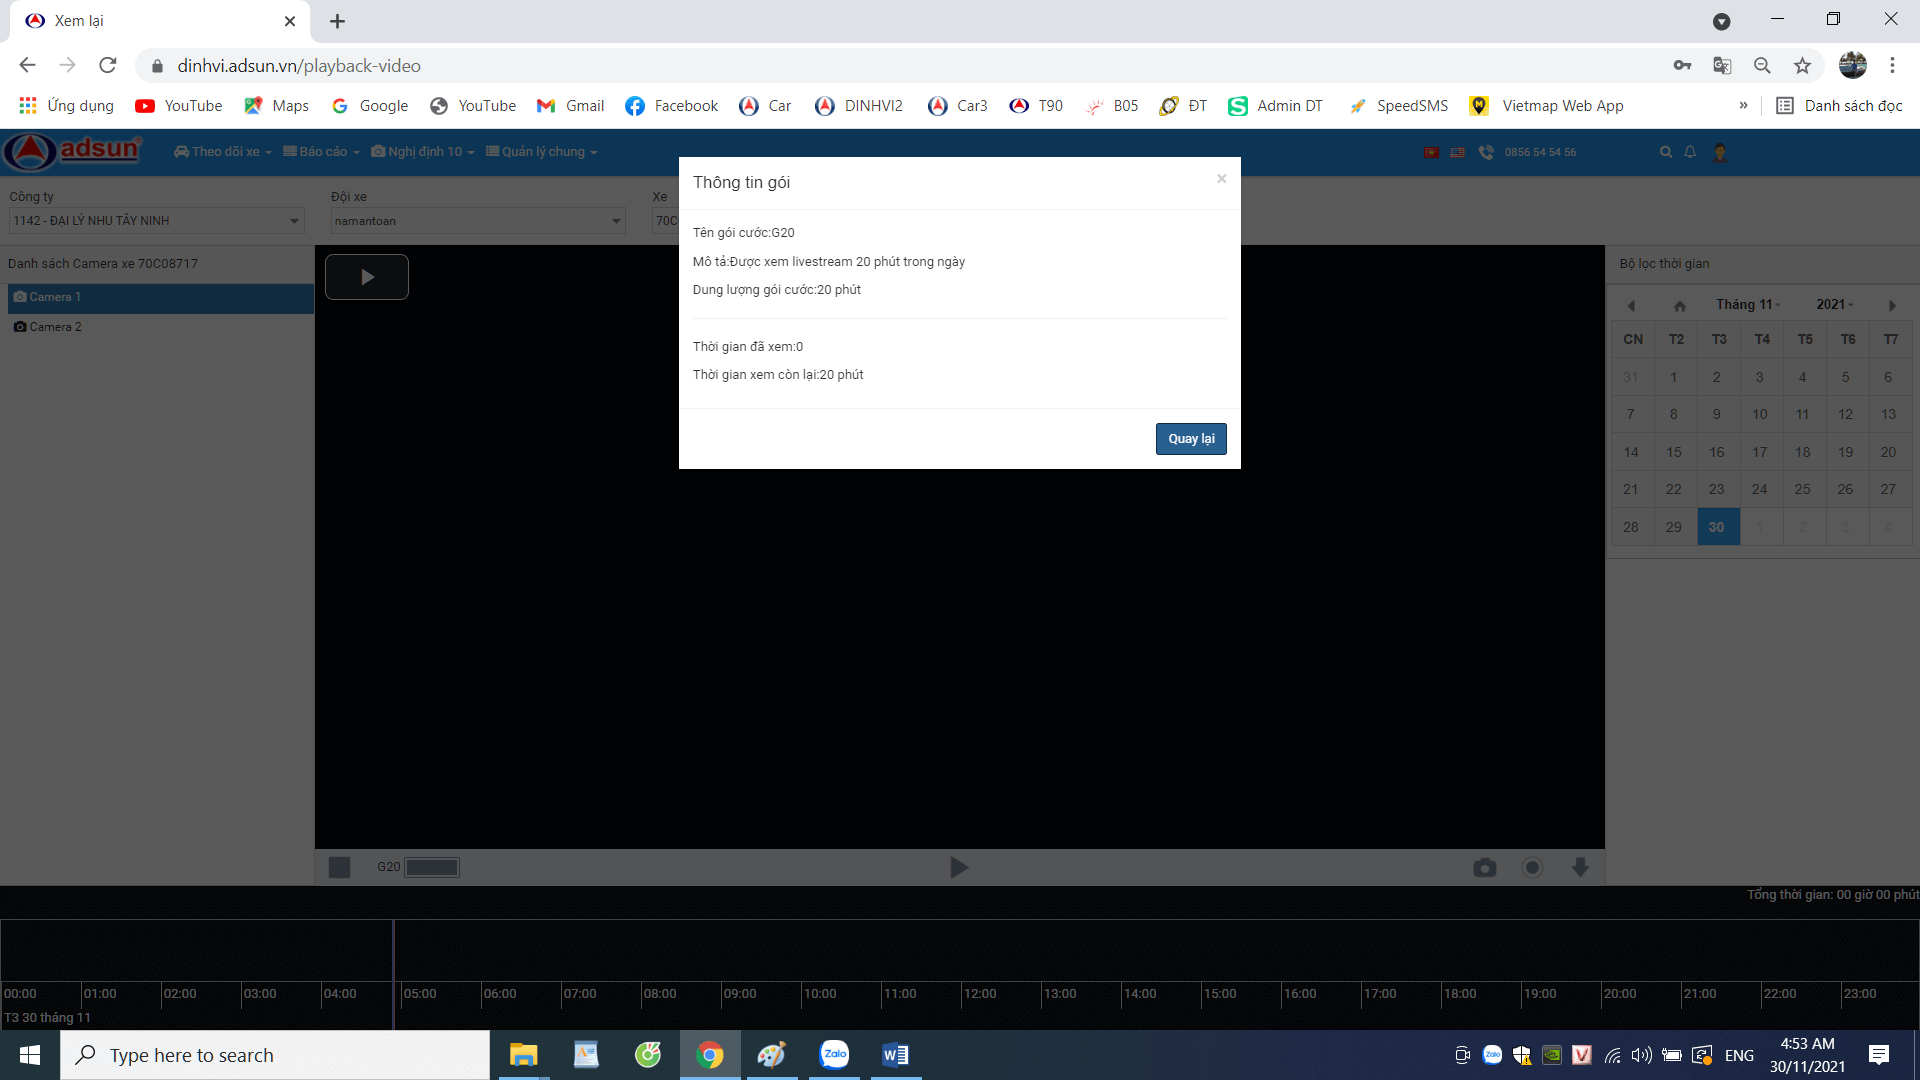The image size is (1920, 1080).
Task: Open Zalo from the taskbar
Action: point(834,1055)
